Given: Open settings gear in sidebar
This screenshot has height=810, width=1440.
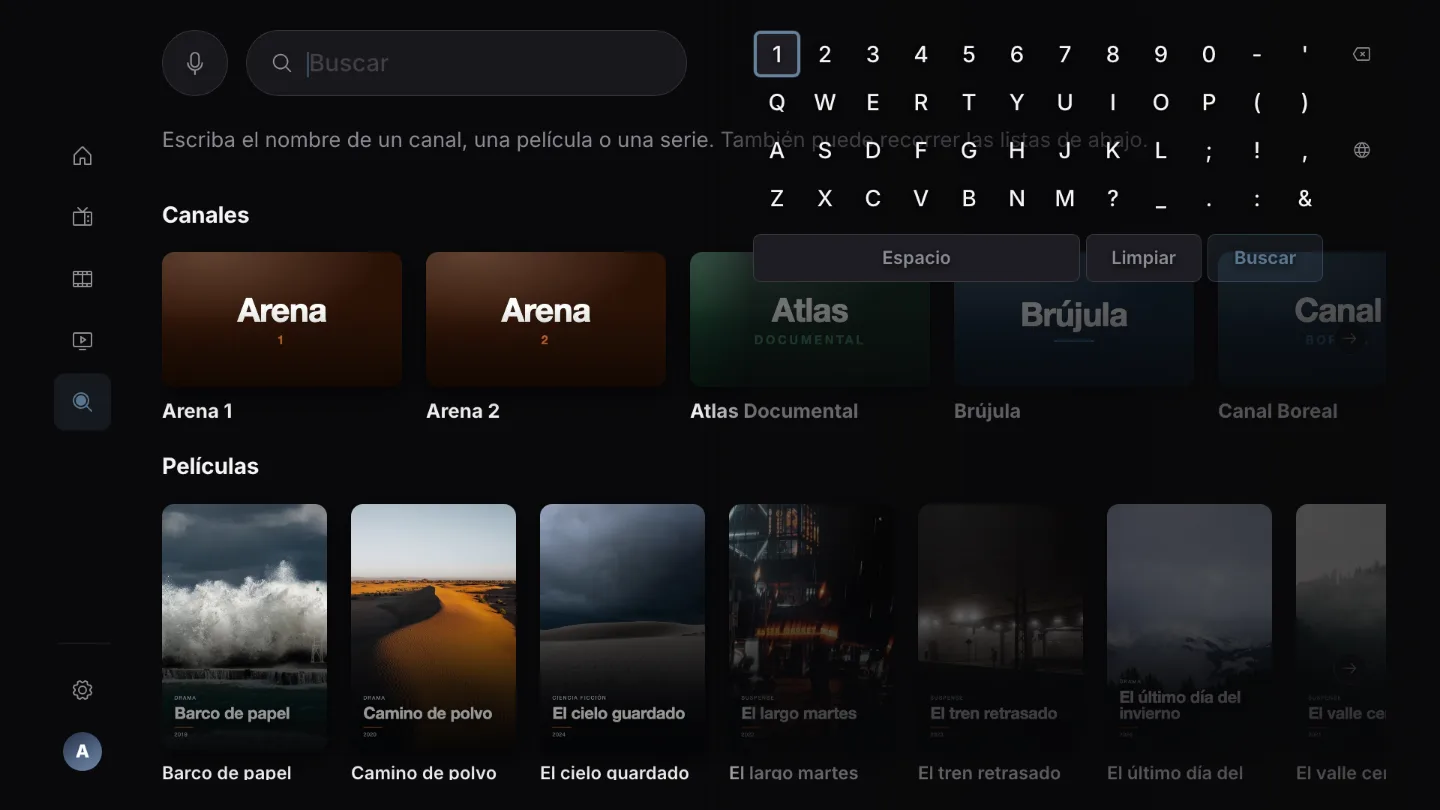Looking at the screenshot, I should (83, 690).
